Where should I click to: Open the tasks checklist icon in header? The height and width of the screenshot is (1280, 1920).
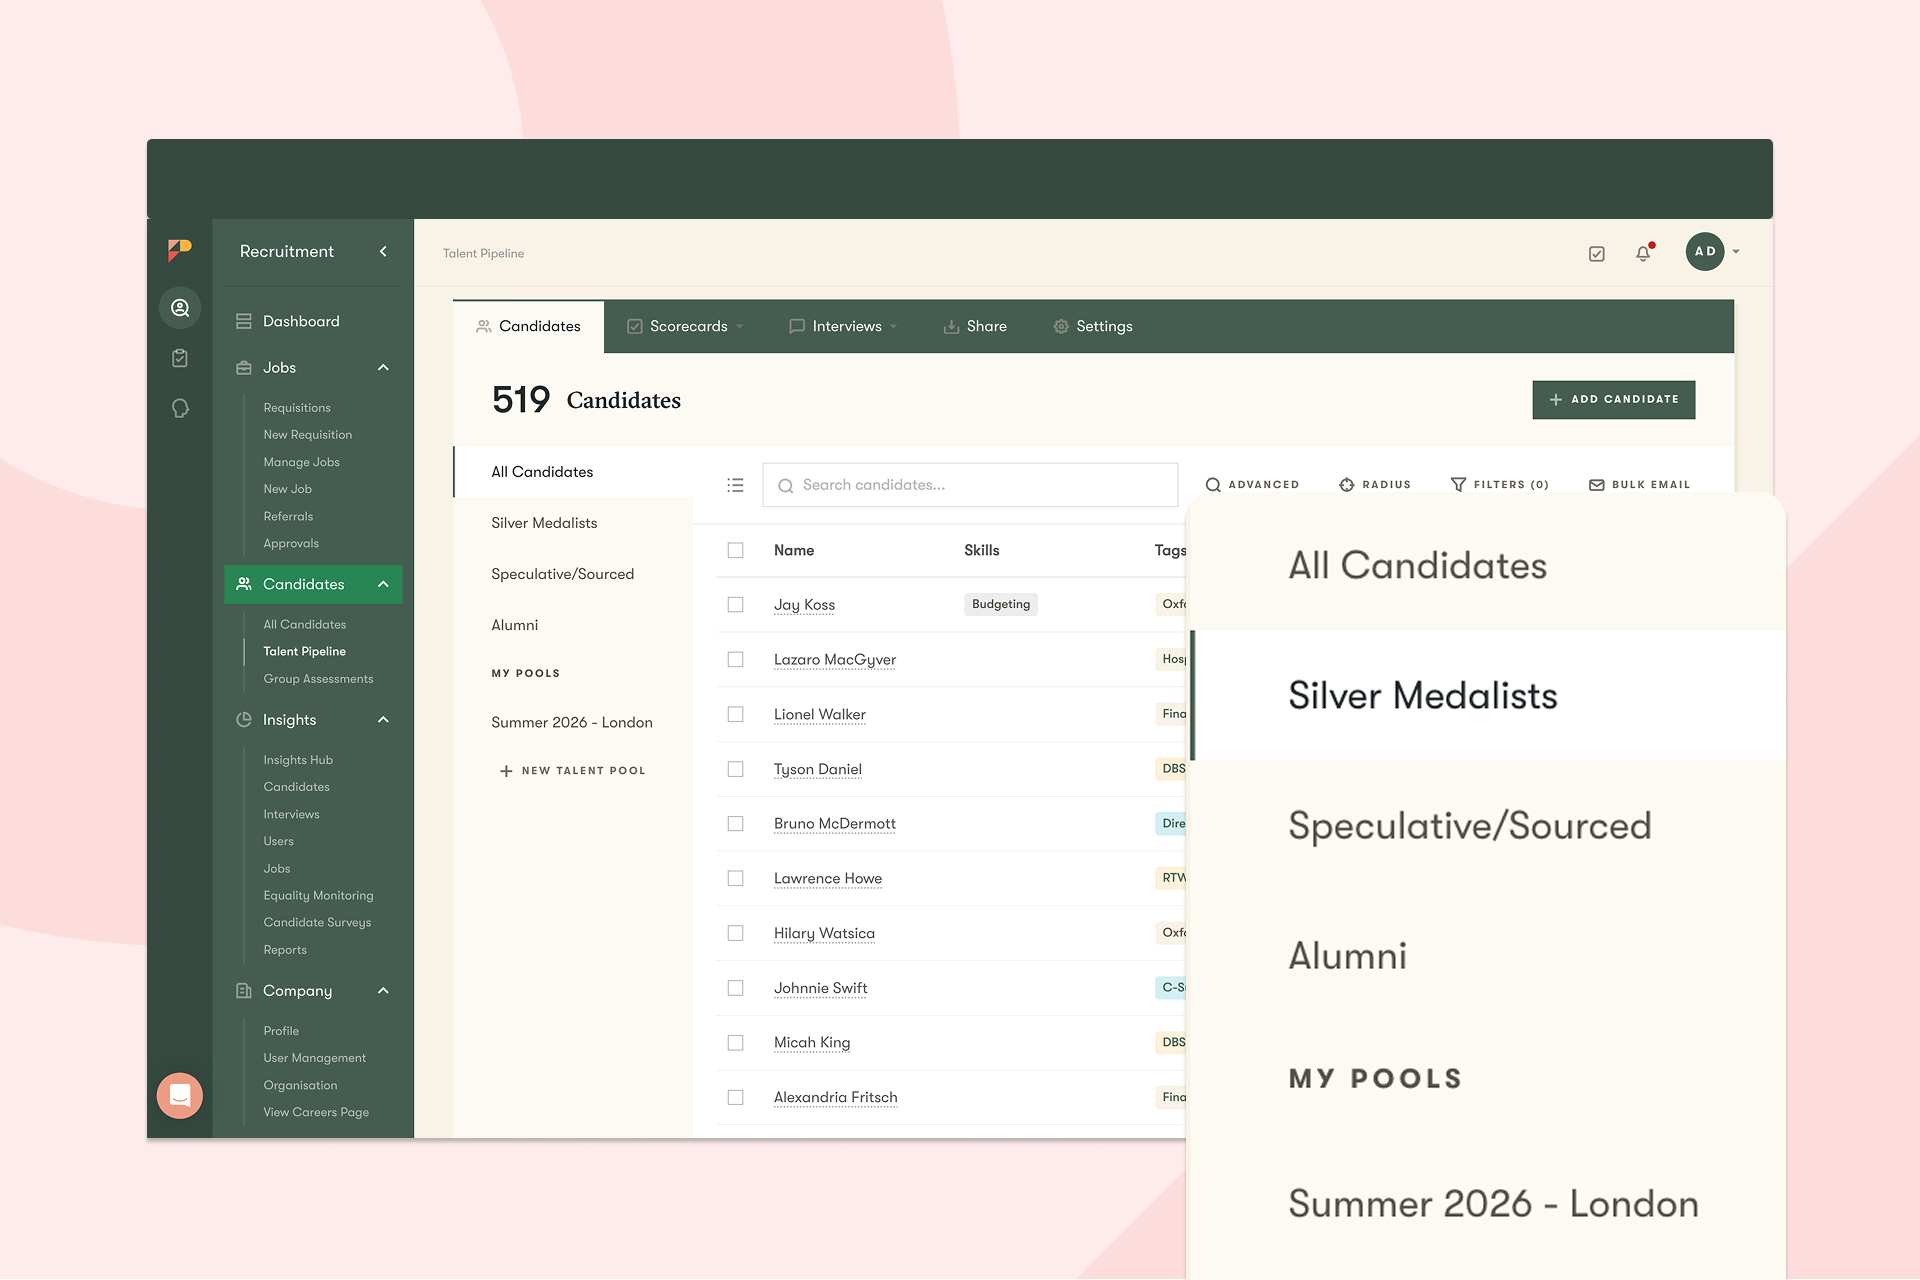point(1596,254)
